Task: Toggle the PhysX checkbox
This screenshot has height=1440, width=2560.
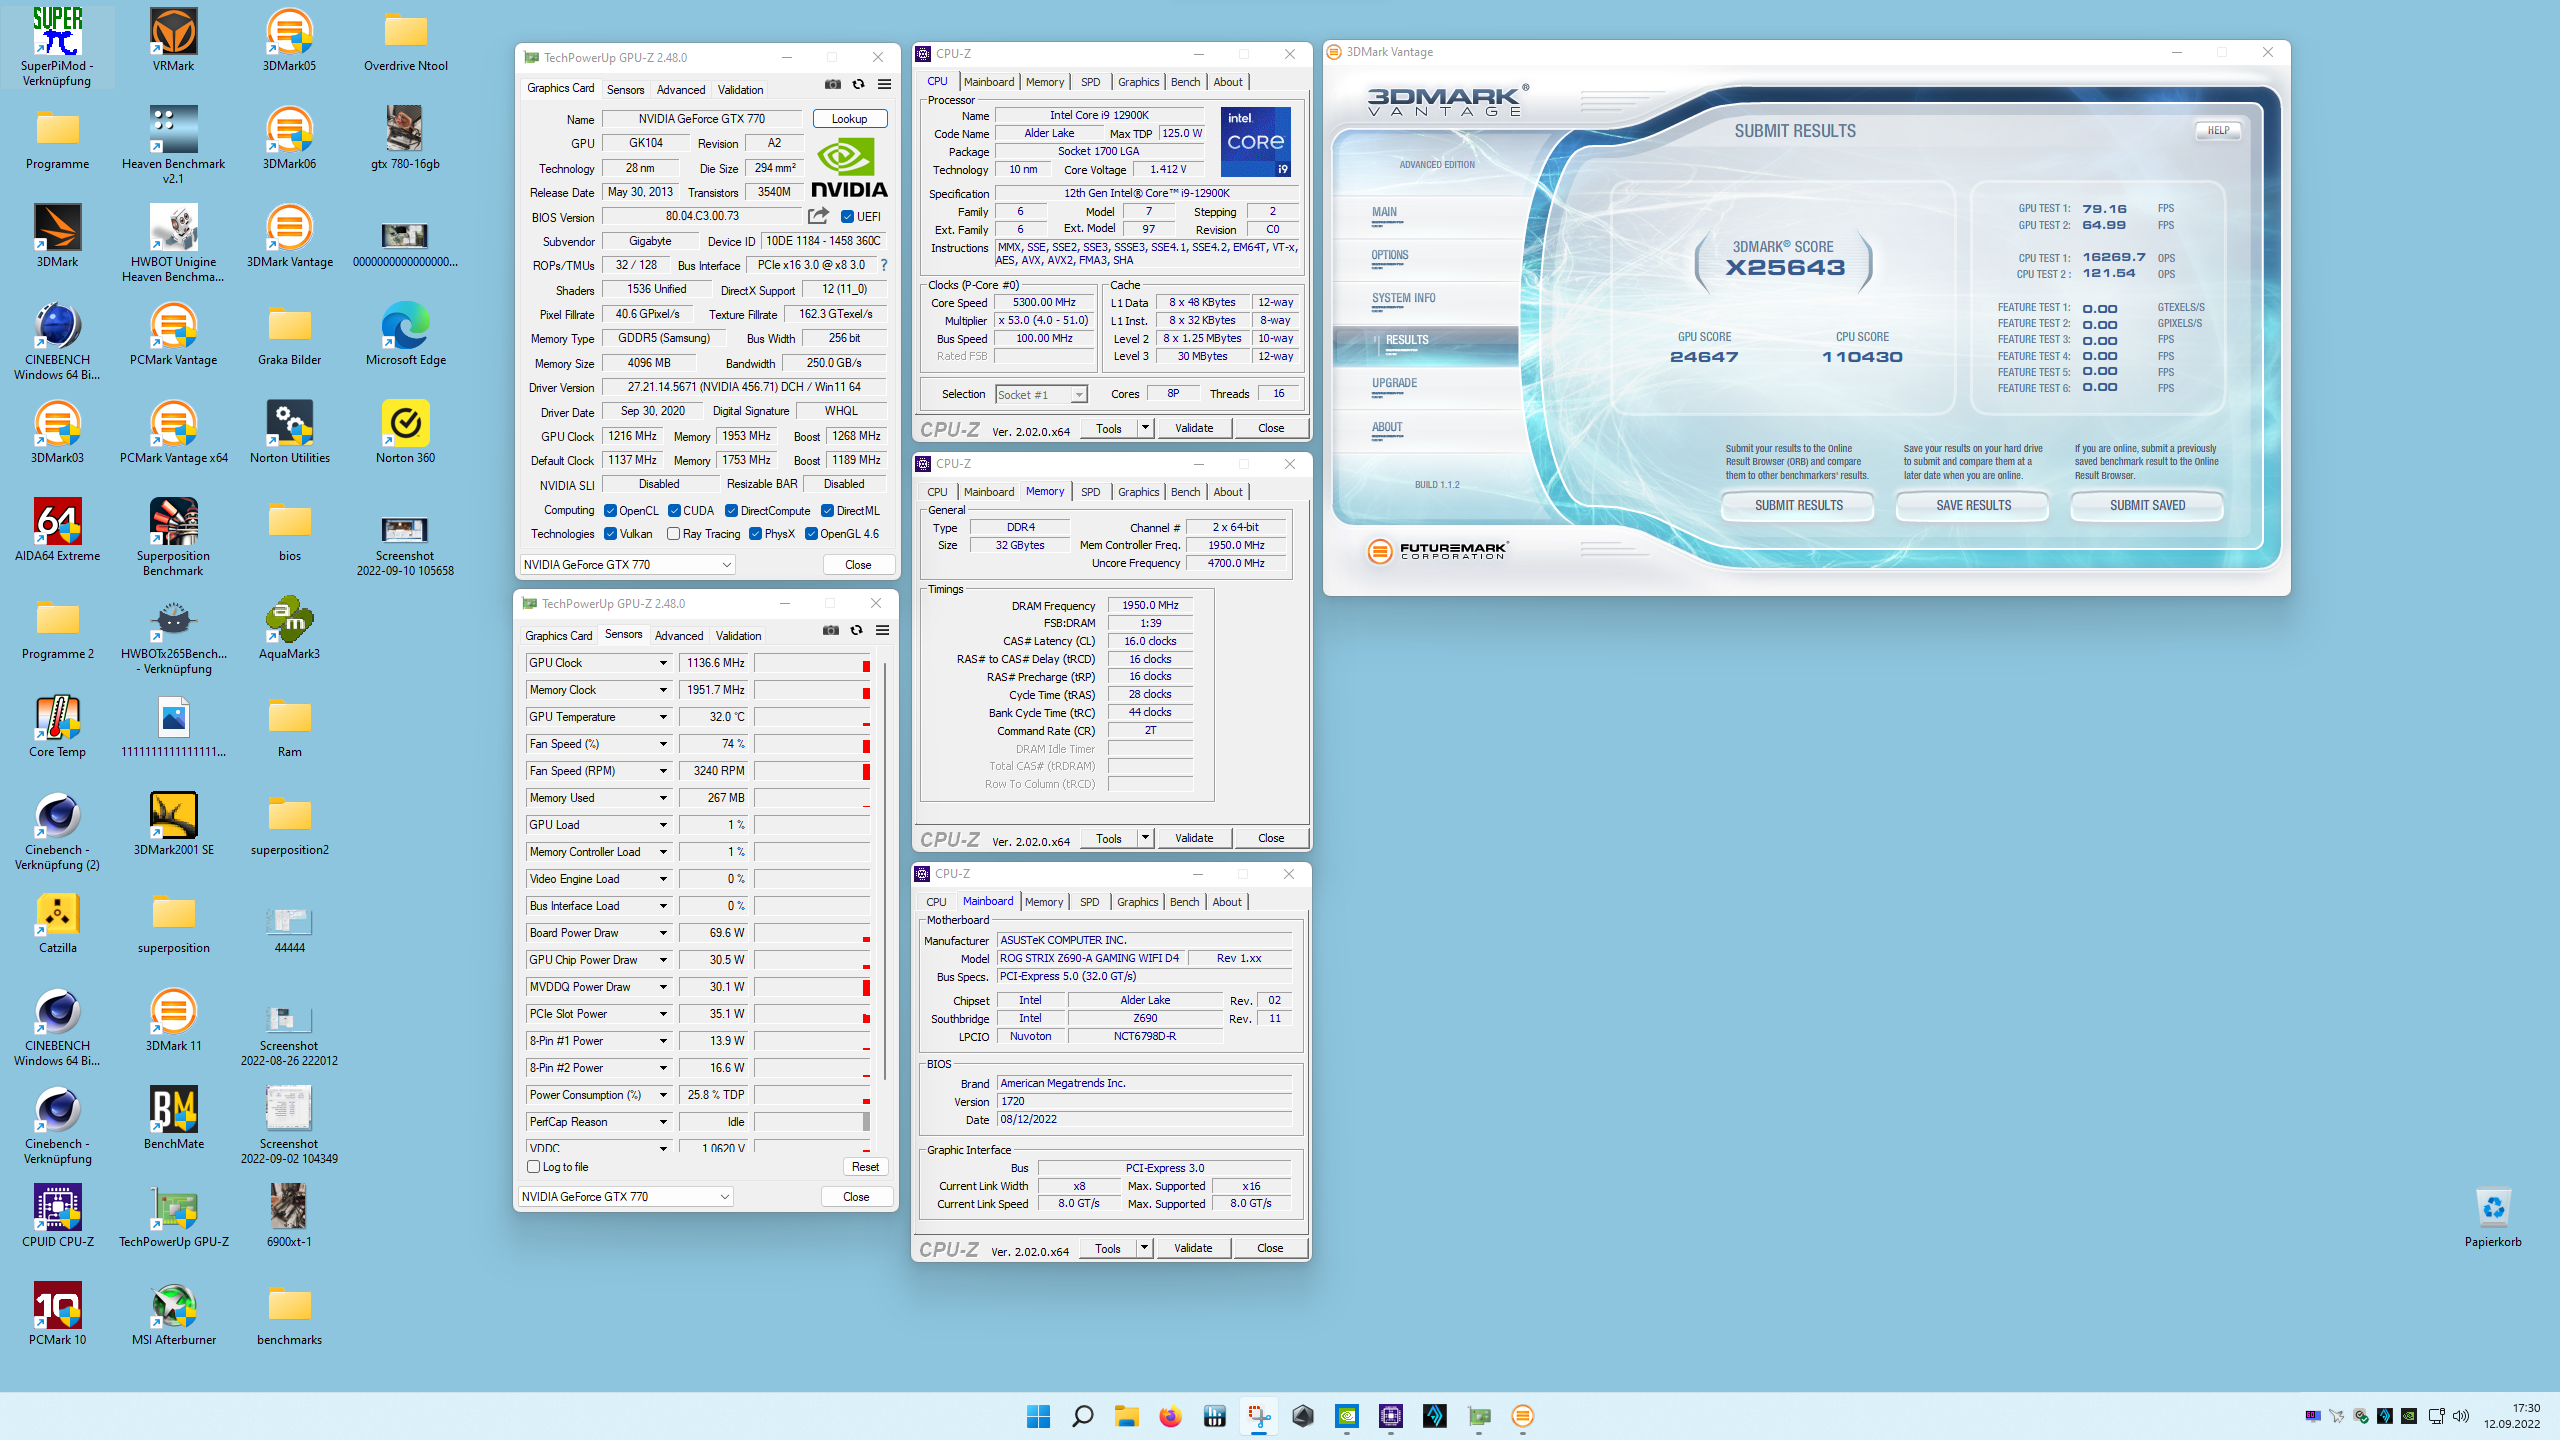Action: tap(755, 534)
